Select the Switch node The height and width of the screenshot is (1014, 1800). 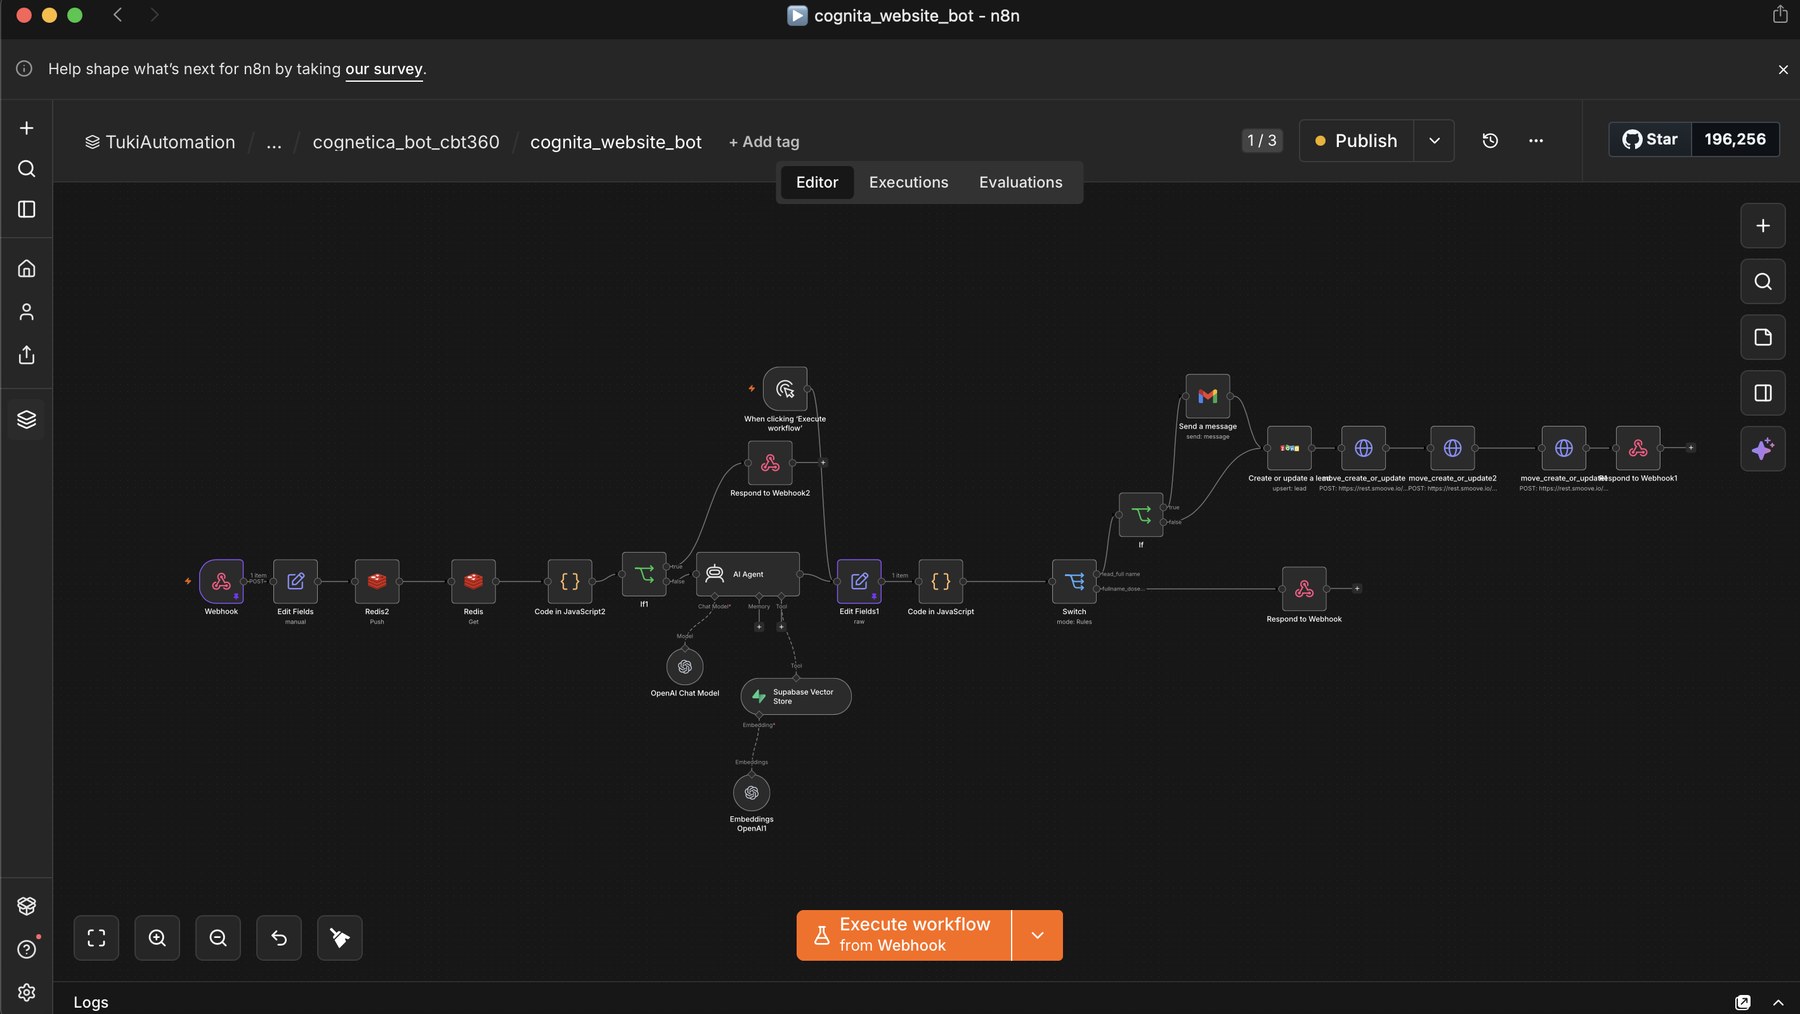click(1074, 581)
